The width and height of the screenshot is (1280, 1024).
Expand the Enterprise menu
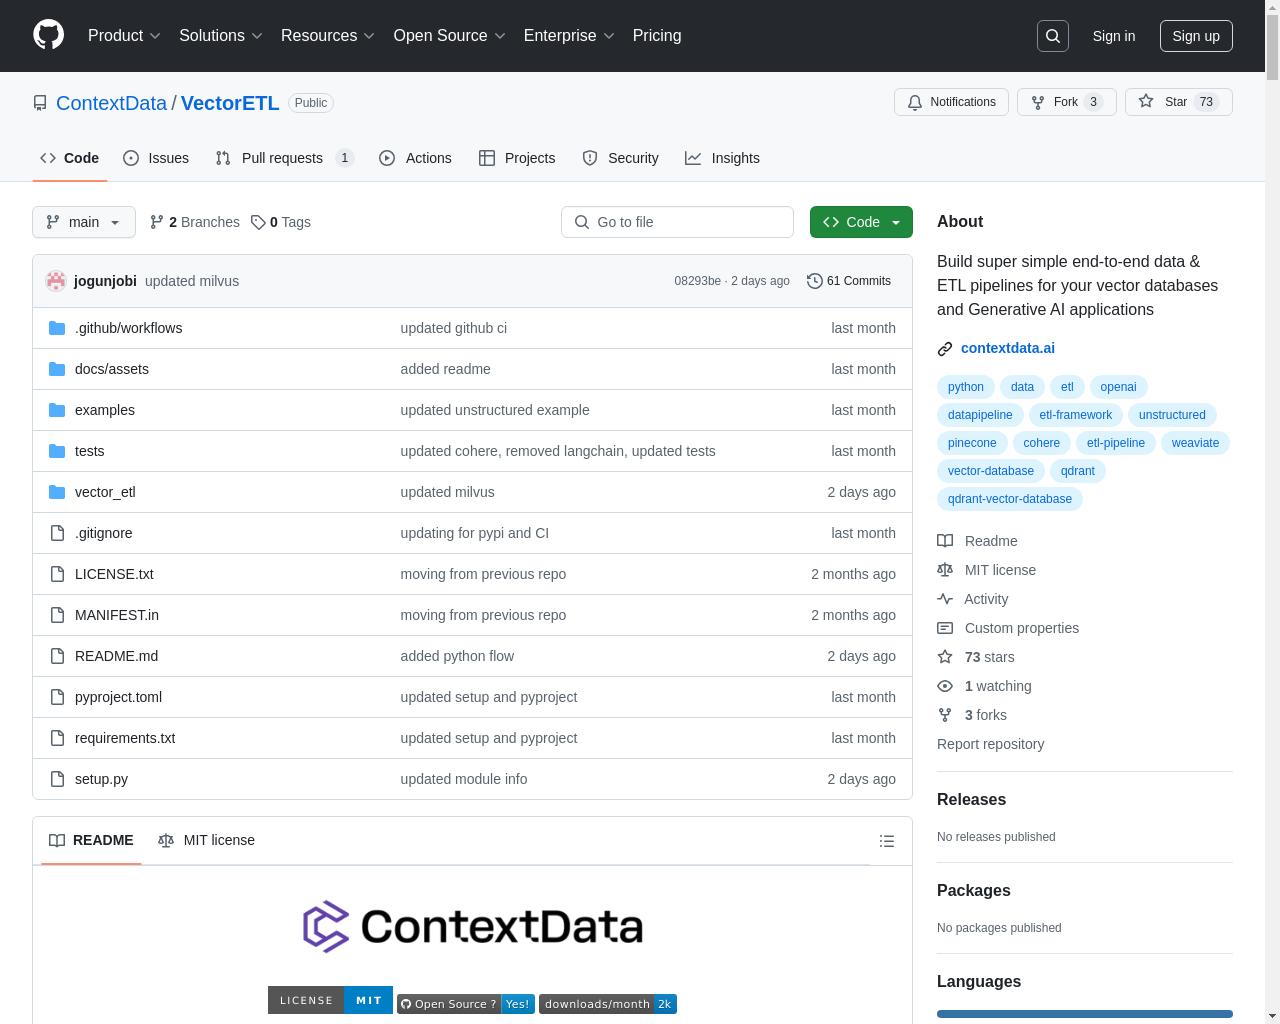(570, 36)
